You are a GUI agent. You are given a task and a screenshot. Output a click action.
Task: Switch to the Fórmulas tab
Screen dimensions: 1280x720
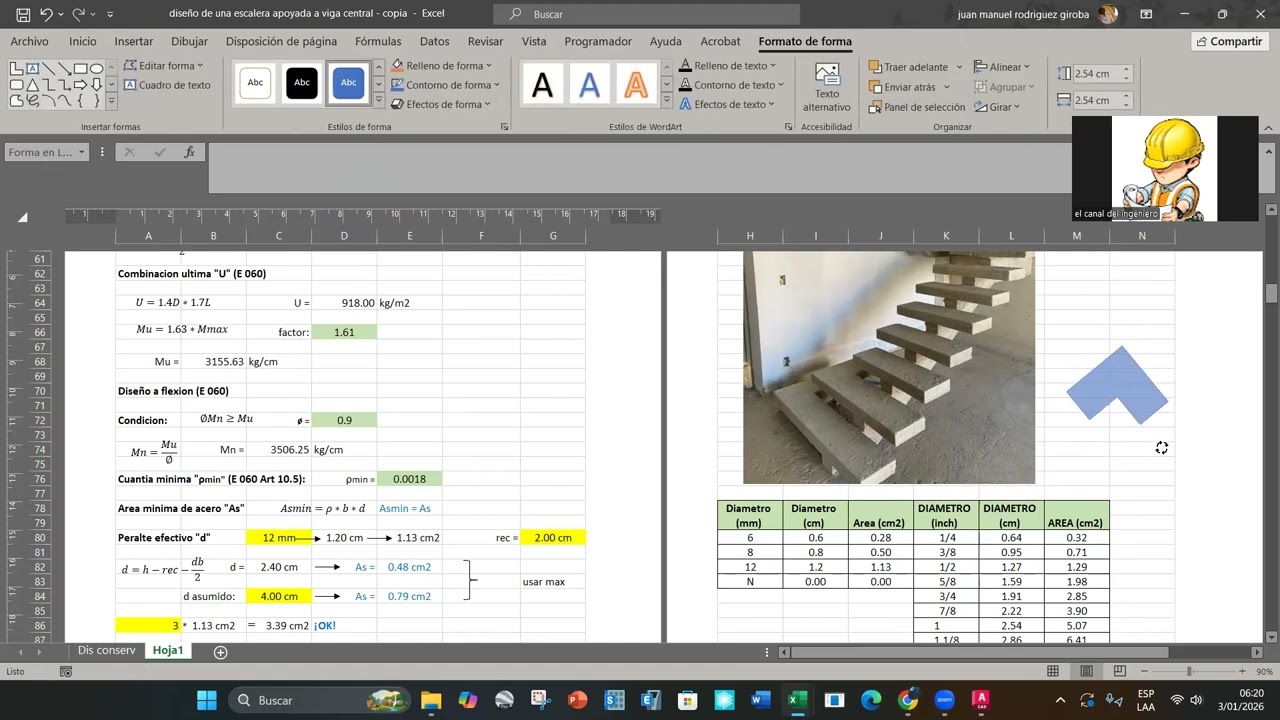pos(378,41)
